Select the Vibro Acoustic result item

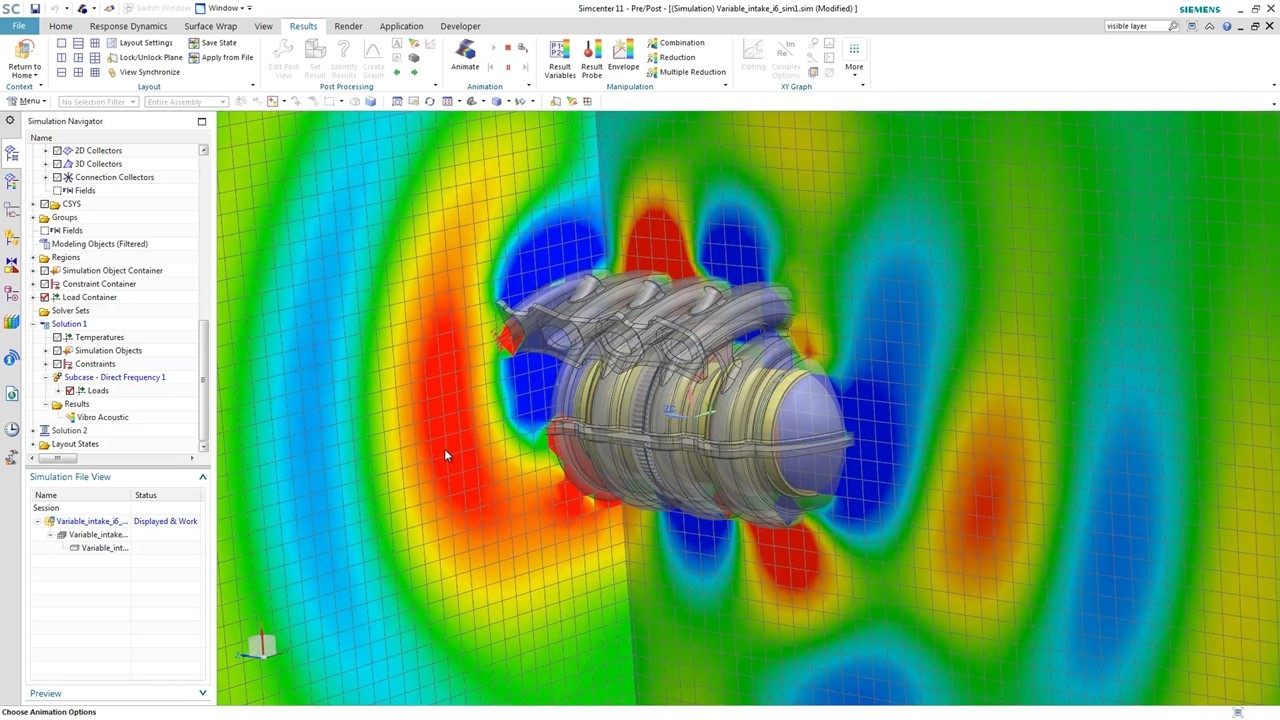coord(103,417)
